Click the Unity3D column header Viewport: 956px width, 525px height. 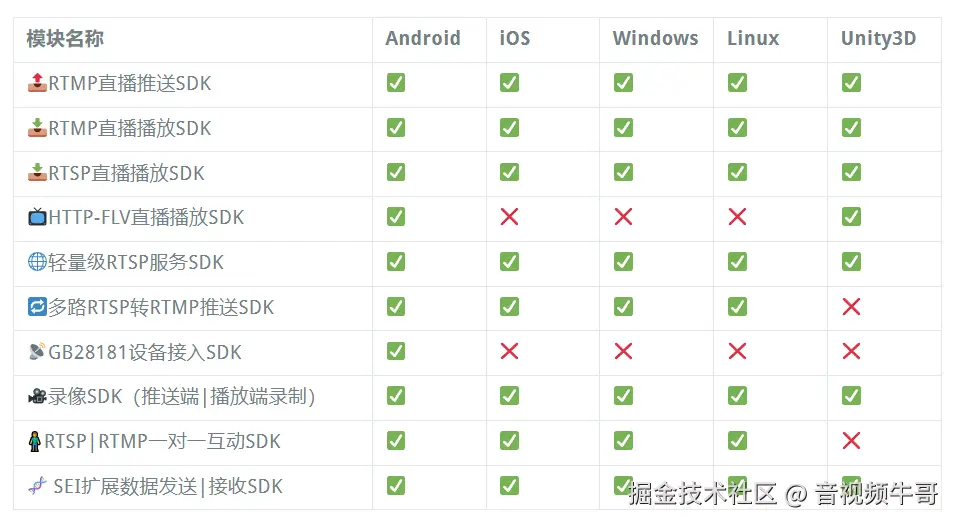pyautogui.click(x=878, y=39)
